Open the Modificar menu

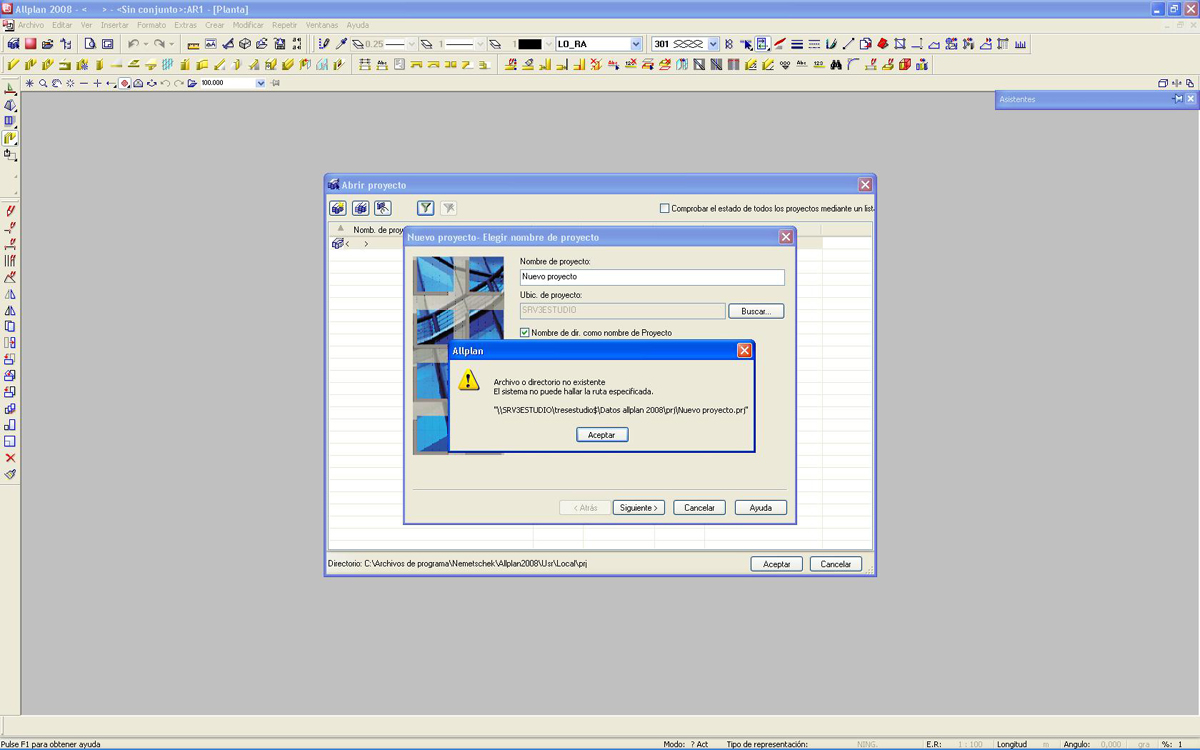[x=248, y=25]
